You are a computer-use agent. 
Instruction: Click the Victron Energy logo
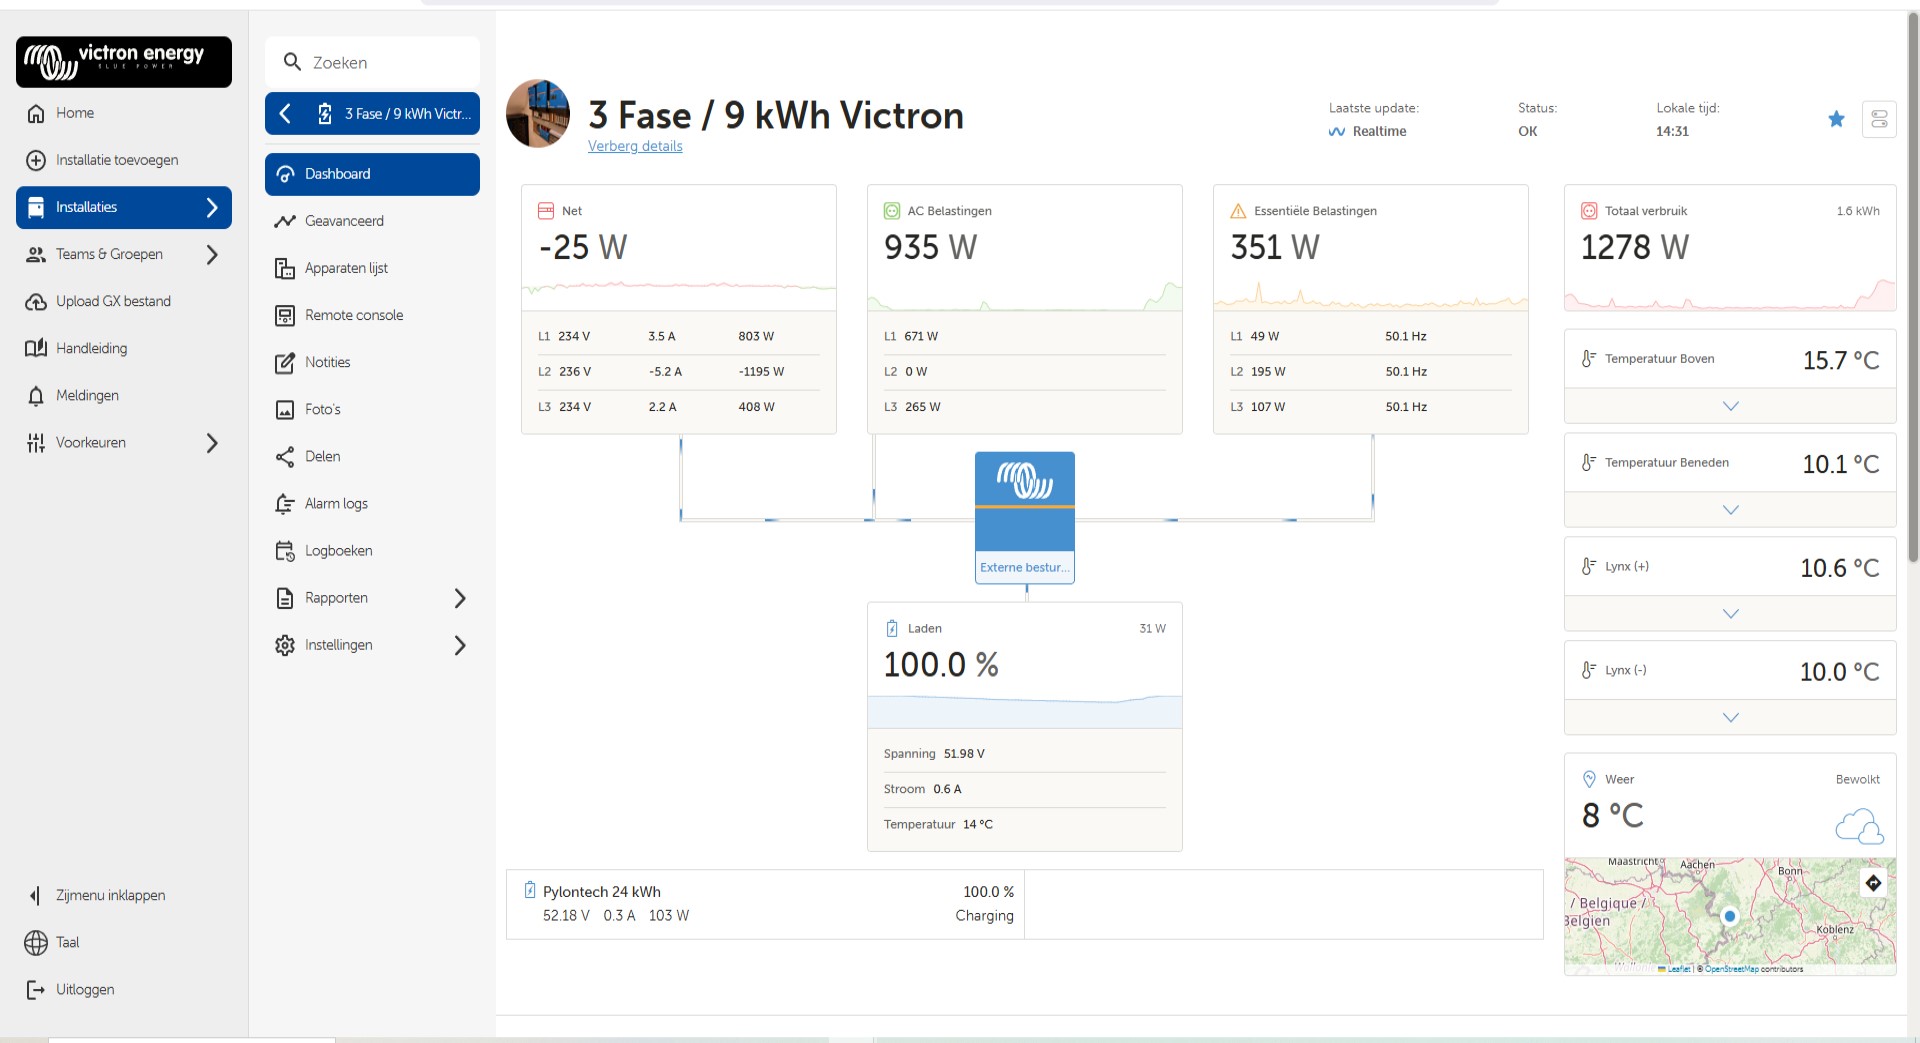(124, 62)
